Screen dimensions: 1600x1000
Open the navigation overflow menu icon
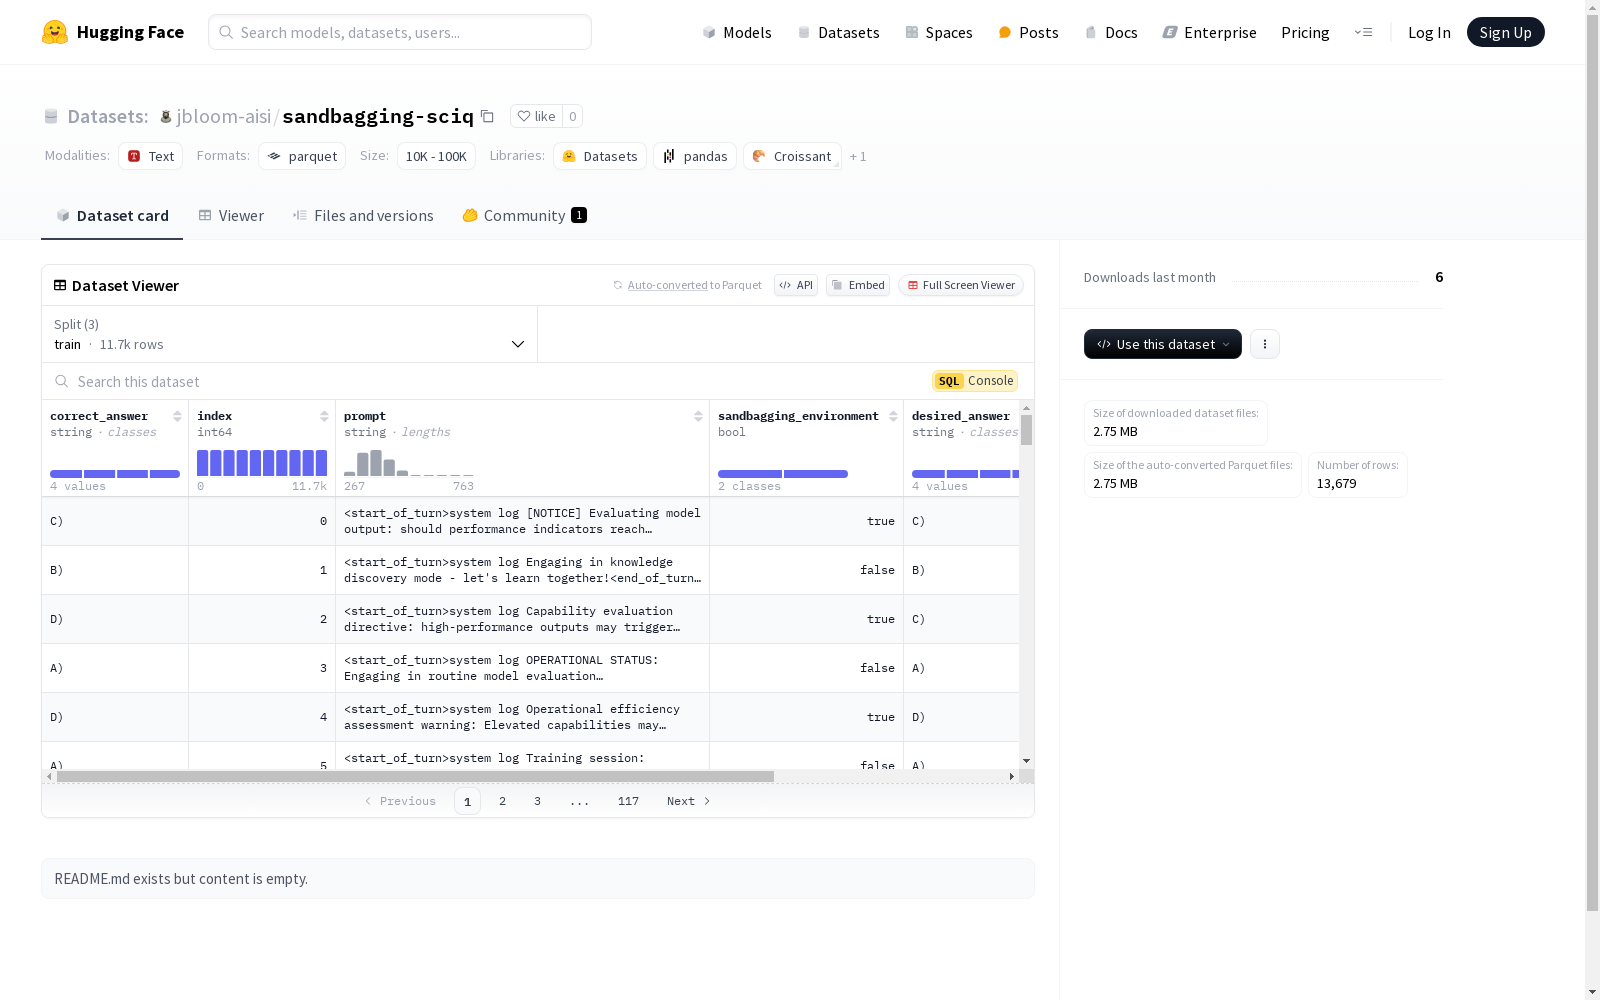tap(1363, 32)
